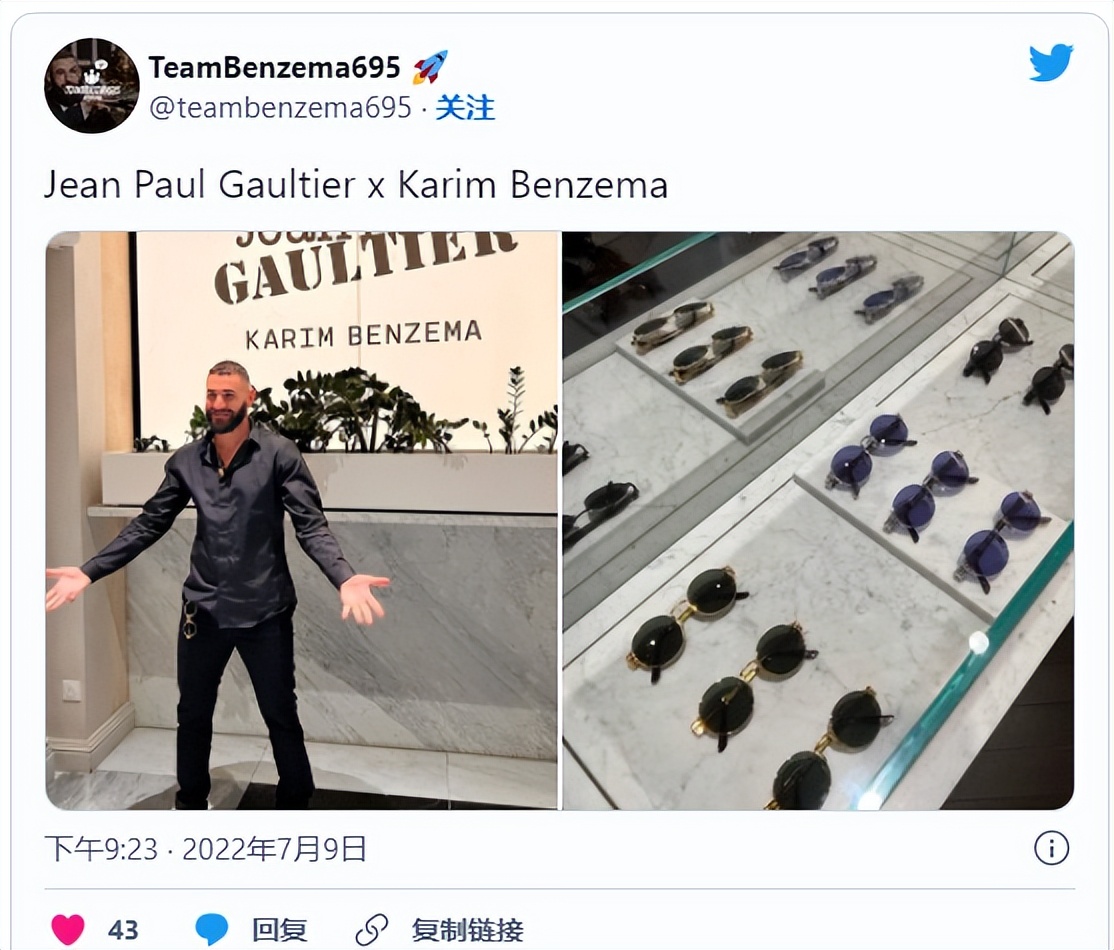
Task: Click the info circle icon
Action: click(1051, 848)
